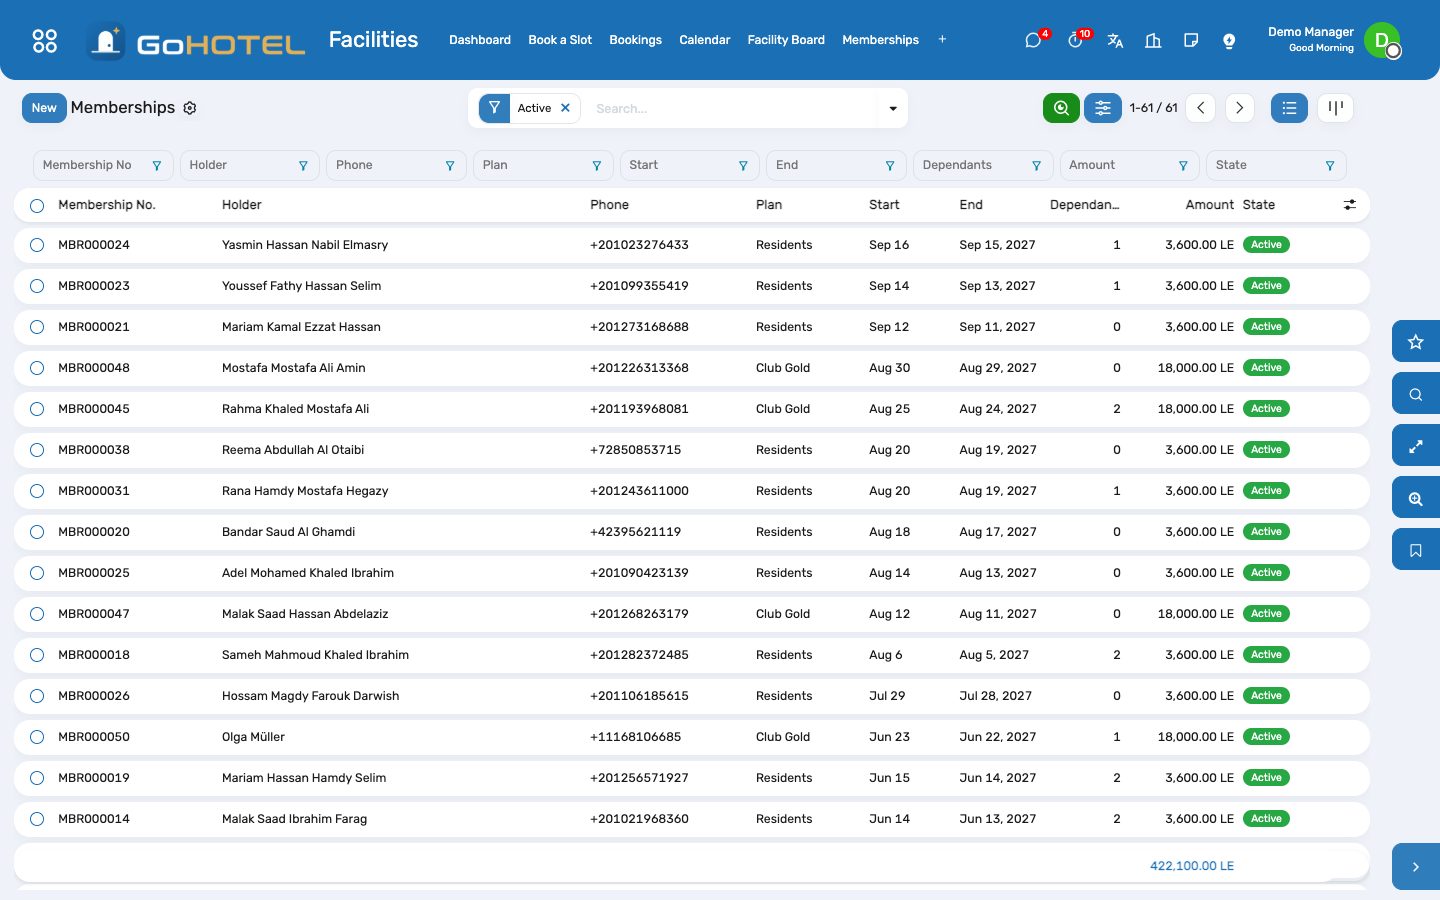The width and height of the screenshot is (1440, 900).
Task: Open the sticky note icon
Action: 1191,40
